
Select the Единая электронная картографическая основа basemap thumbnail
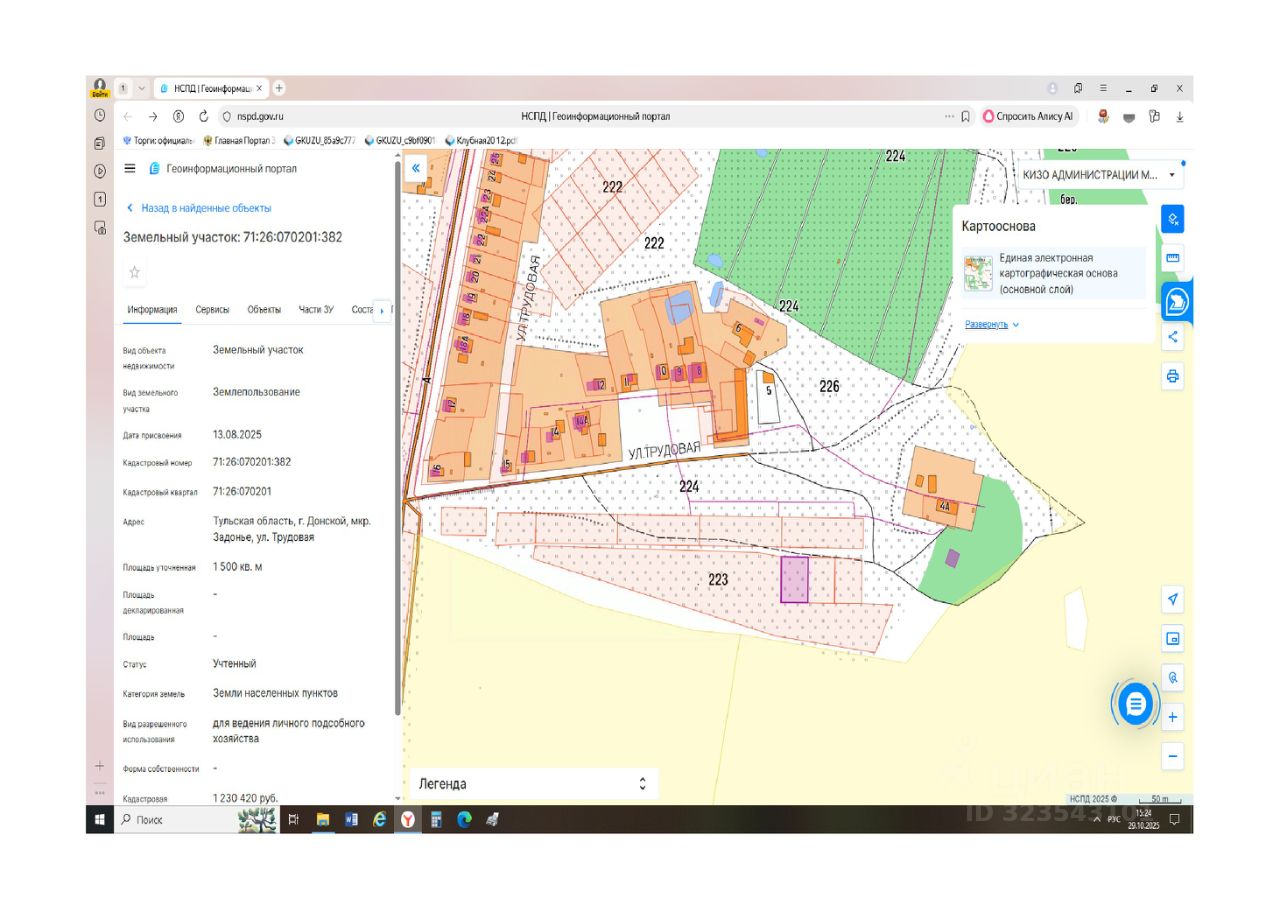click(978, 273)
